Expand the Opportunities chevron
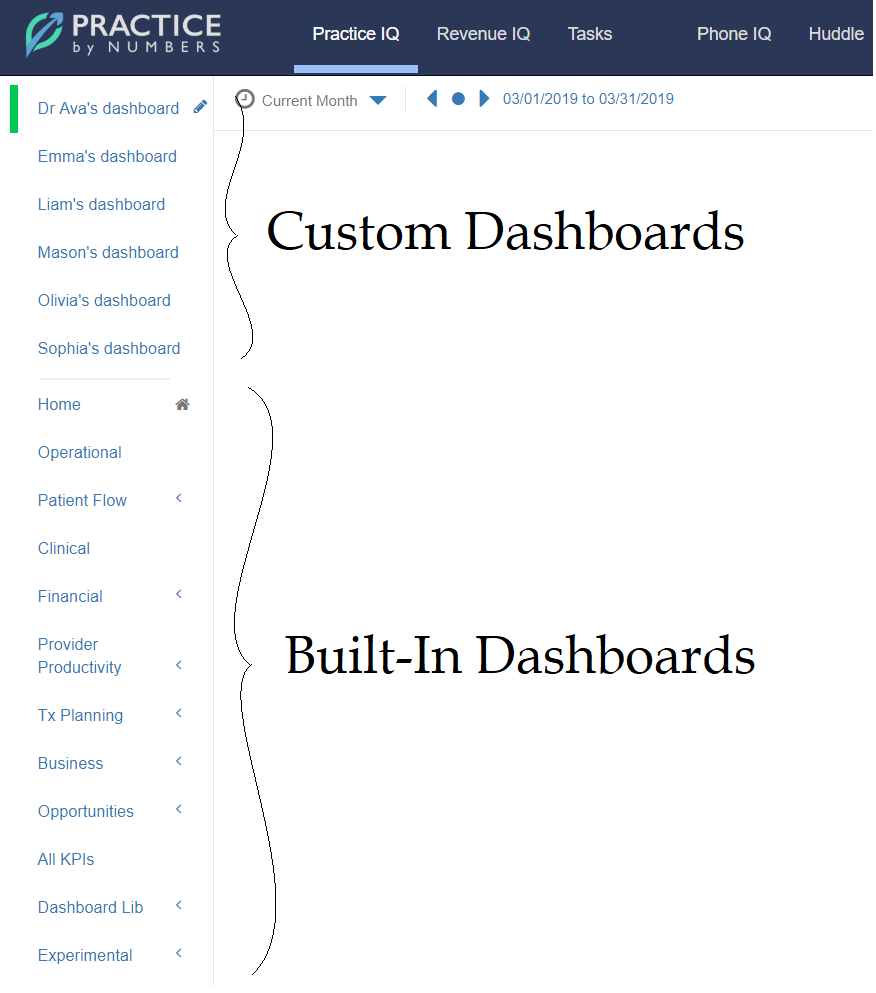This screenshot has width=876, height=993. [x=179, y=811]
